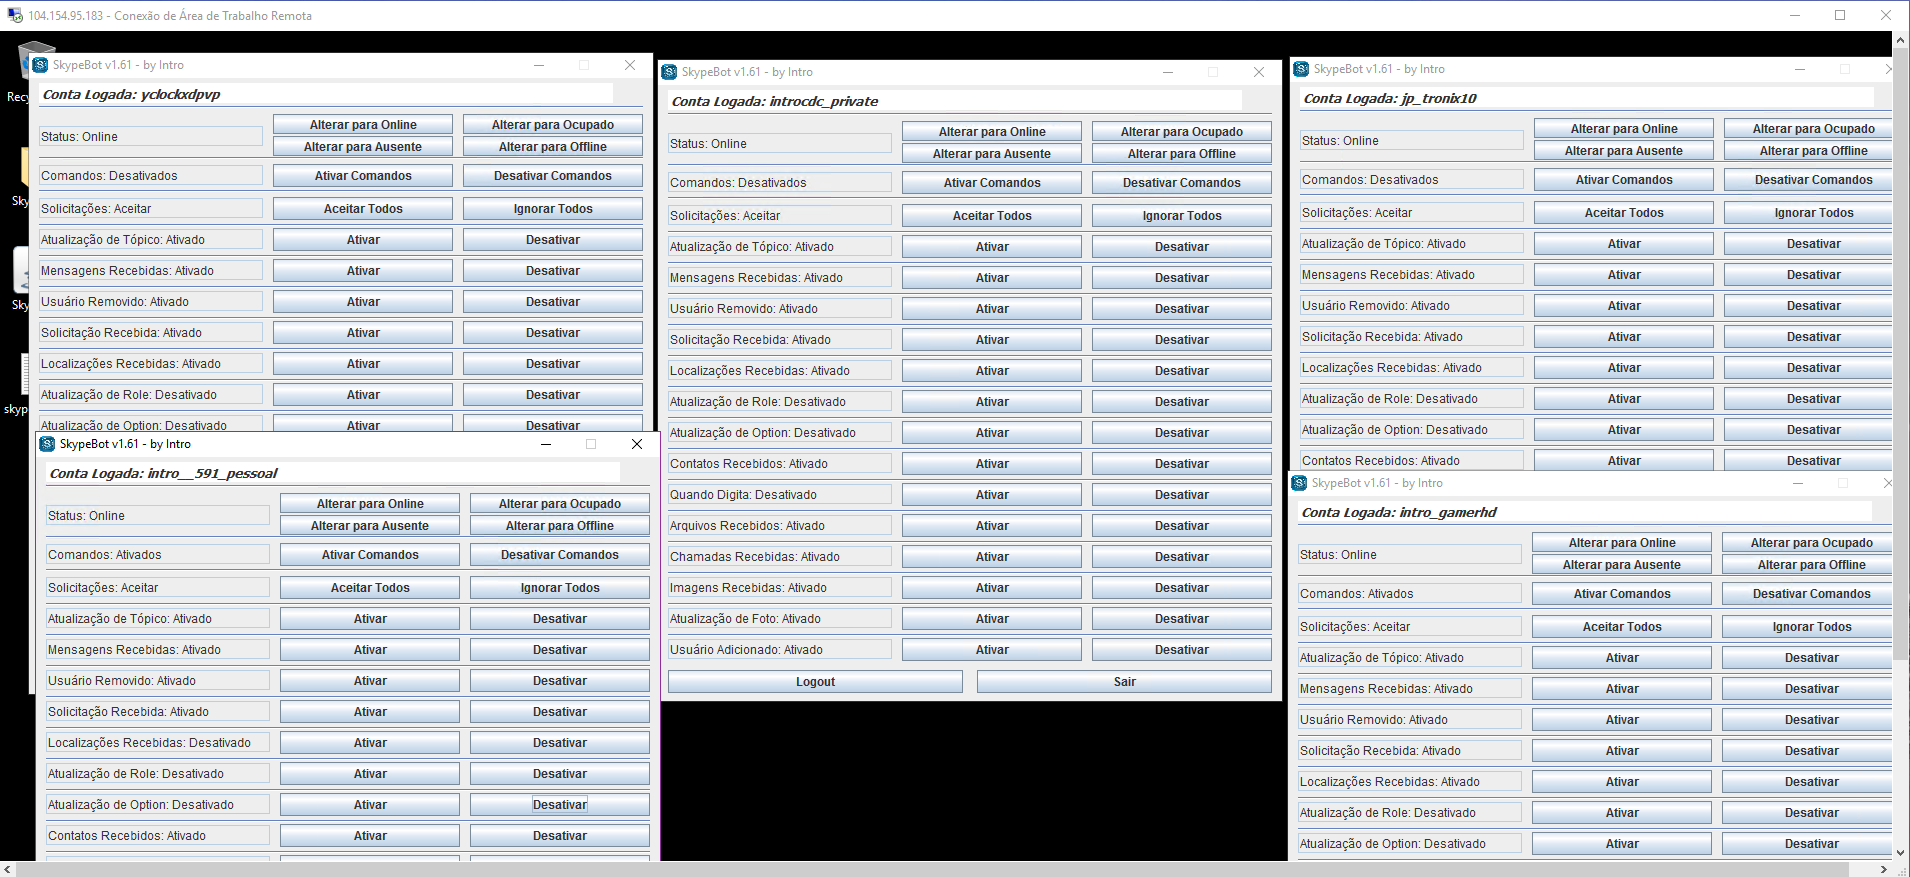Image resolution: width=1910 pixels, height=877 pixels.
Task: Click Desativar Comandos in intro__591_pessoal window
Action: [560, 555]
